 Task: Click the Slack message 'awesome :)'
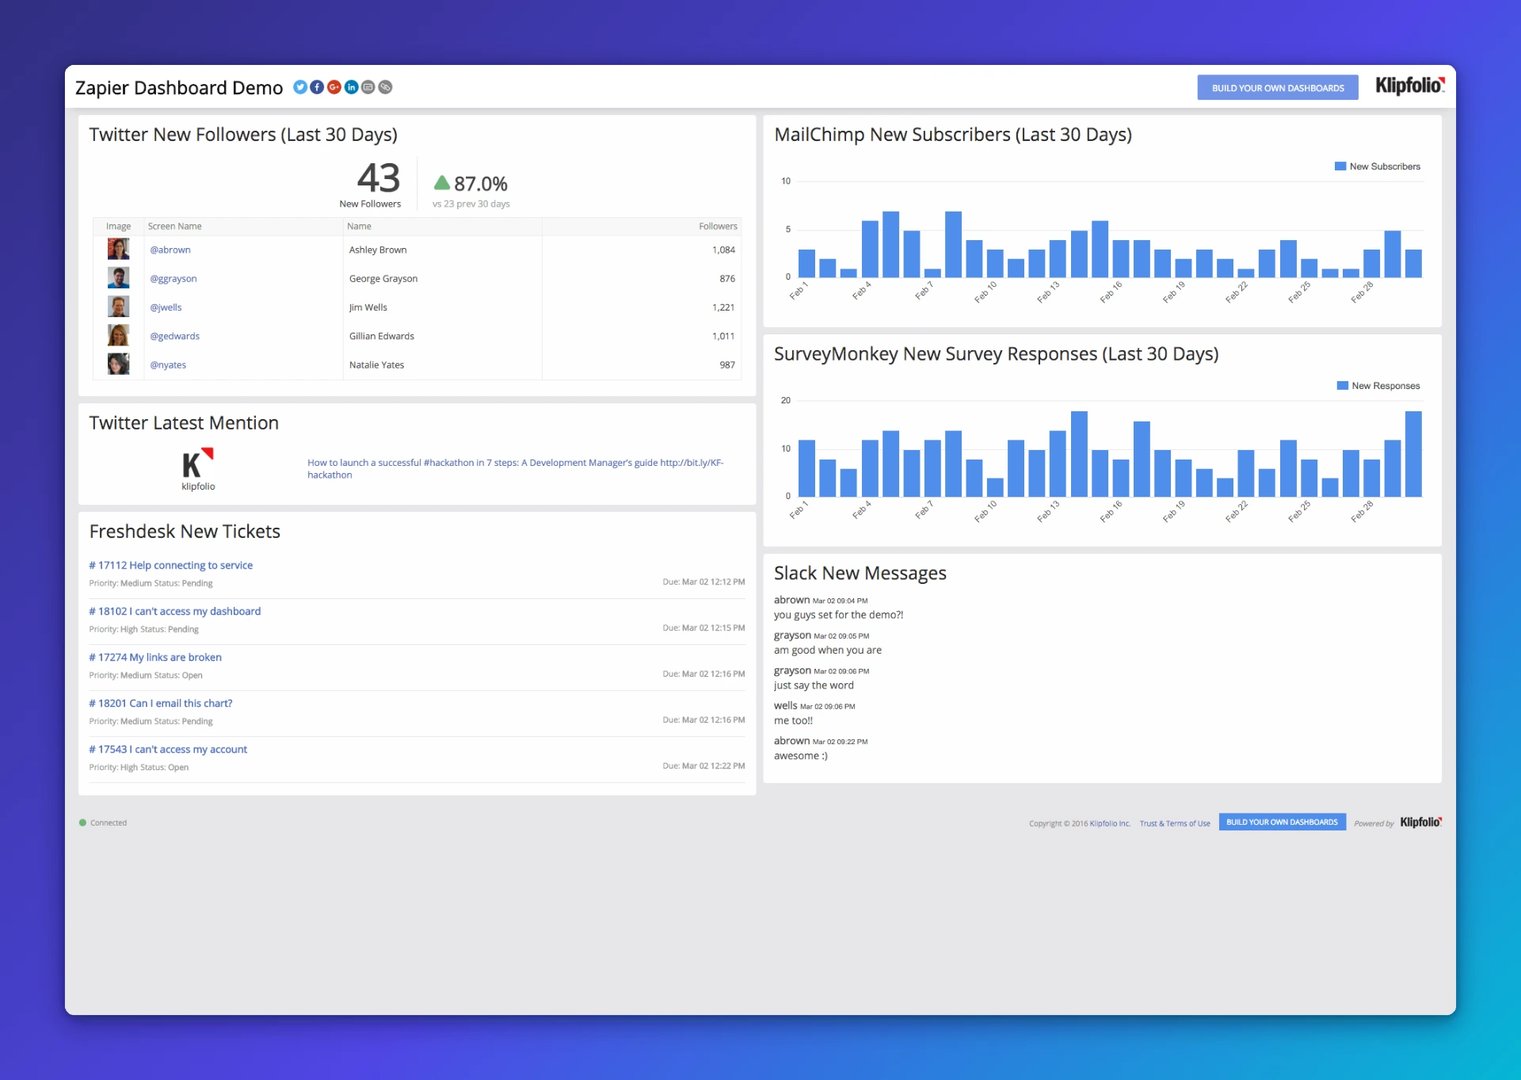[x=801, y=756]
